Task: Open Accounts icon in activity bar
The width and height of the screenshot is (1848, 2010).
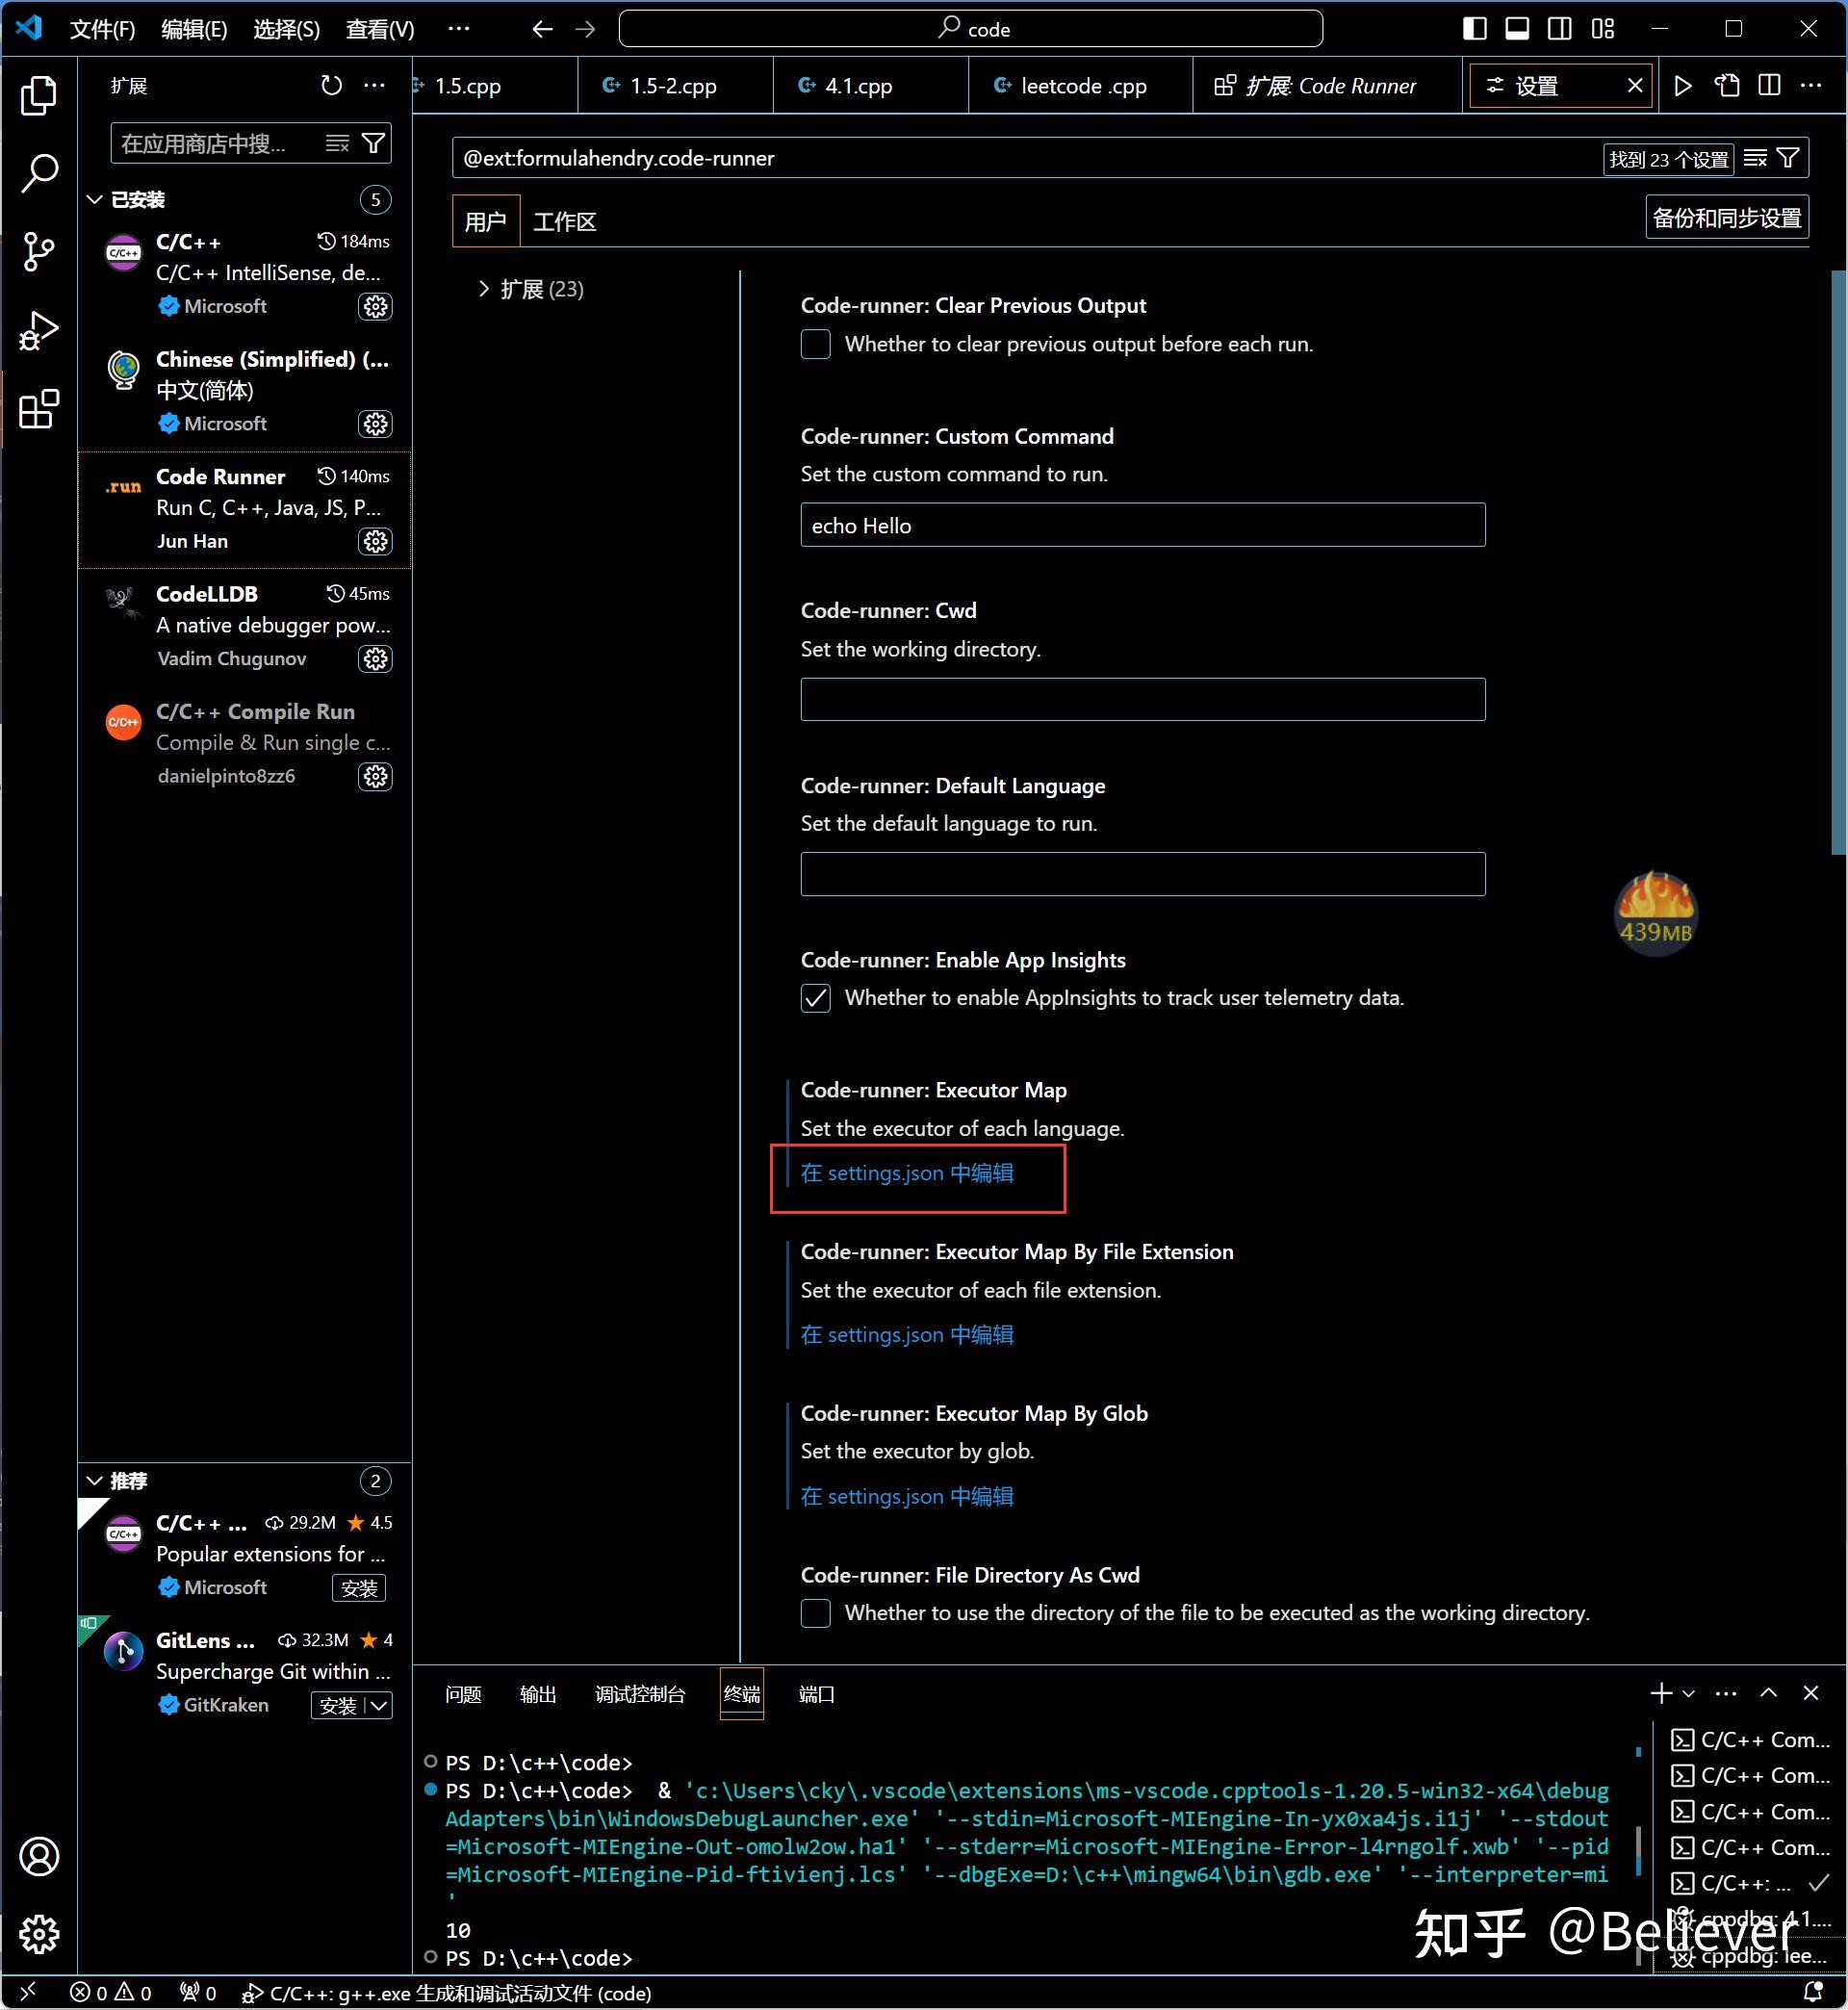Action: click(x=38, y=1857)
